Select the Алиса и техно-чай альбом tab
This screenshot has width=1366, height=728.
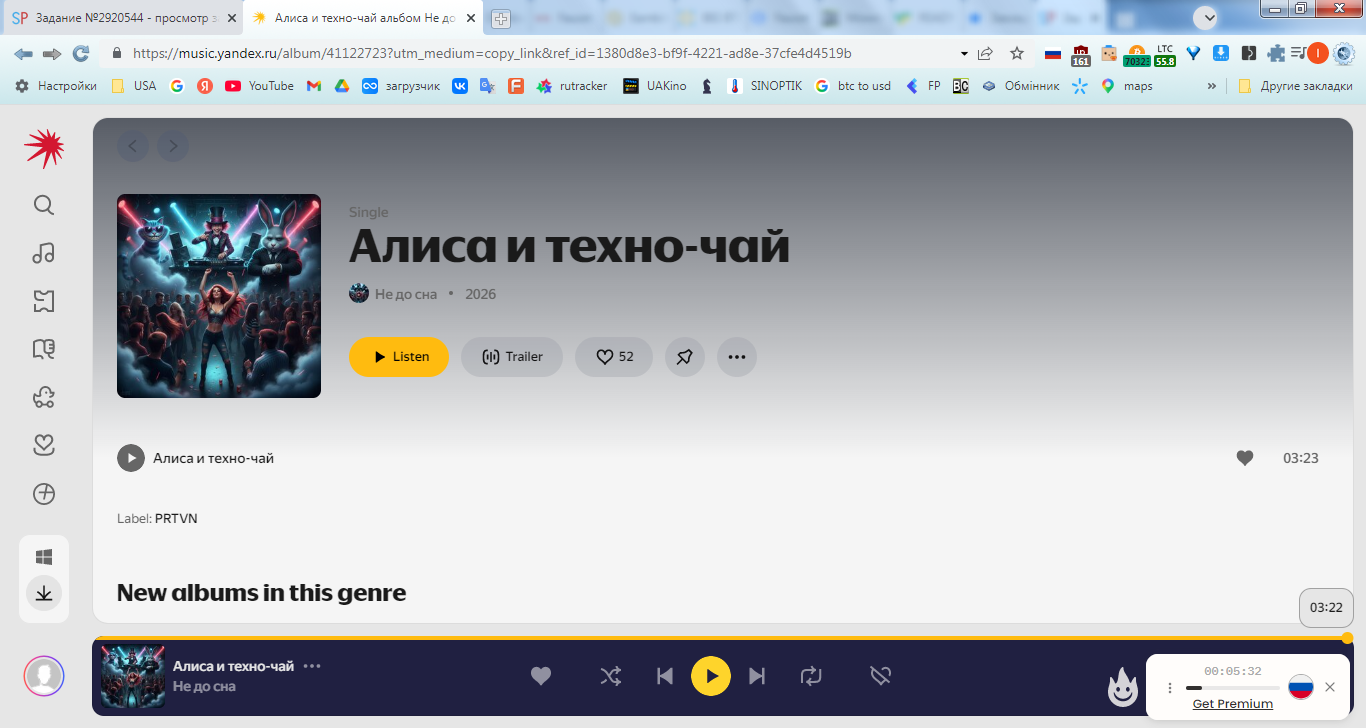(x=363, y=18)
